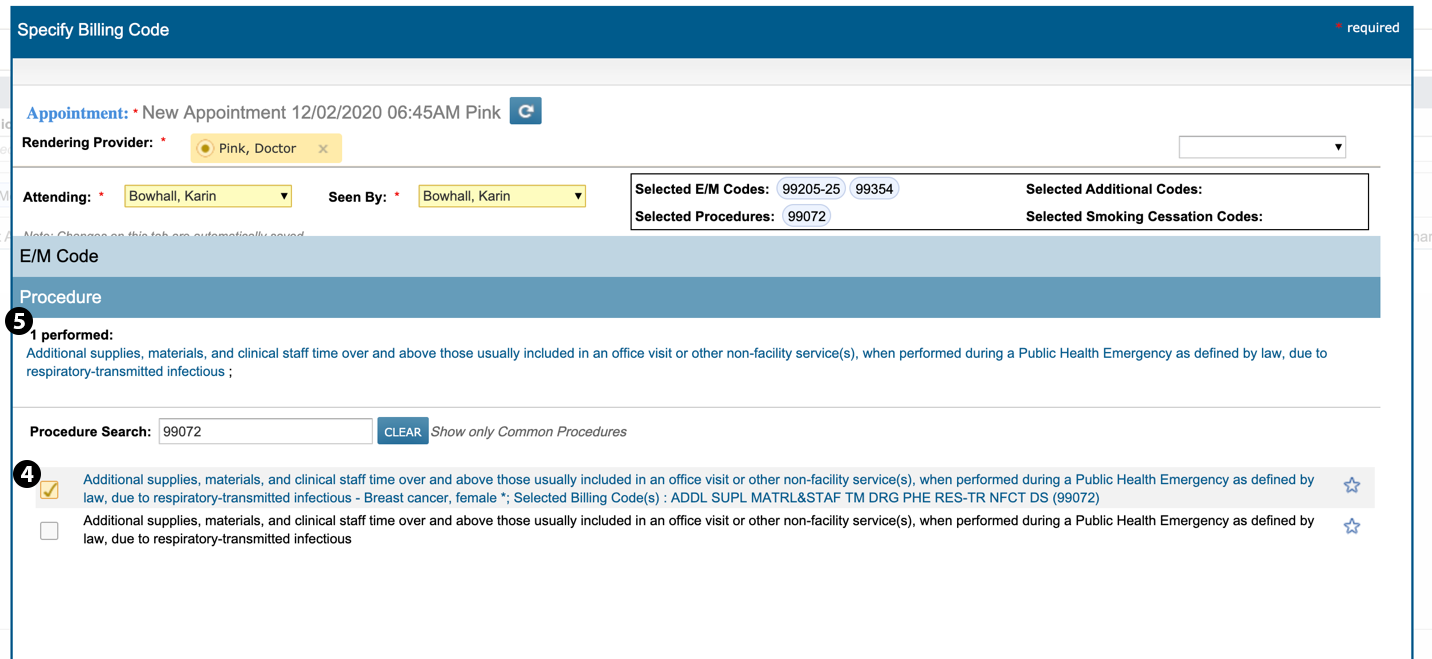Click the step 5 marker badge
The image size is (1432, 659).
(19, 321)
